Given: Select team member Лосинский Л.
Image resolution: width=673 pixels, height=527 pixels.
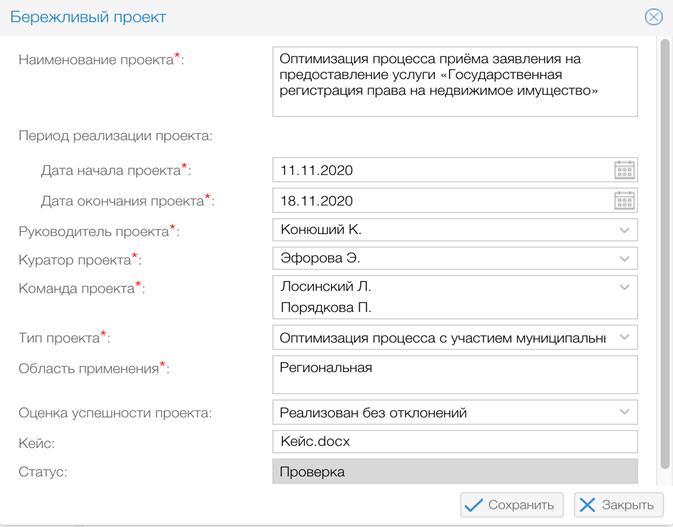Looking at the screenshot, I should click(326, 287).
